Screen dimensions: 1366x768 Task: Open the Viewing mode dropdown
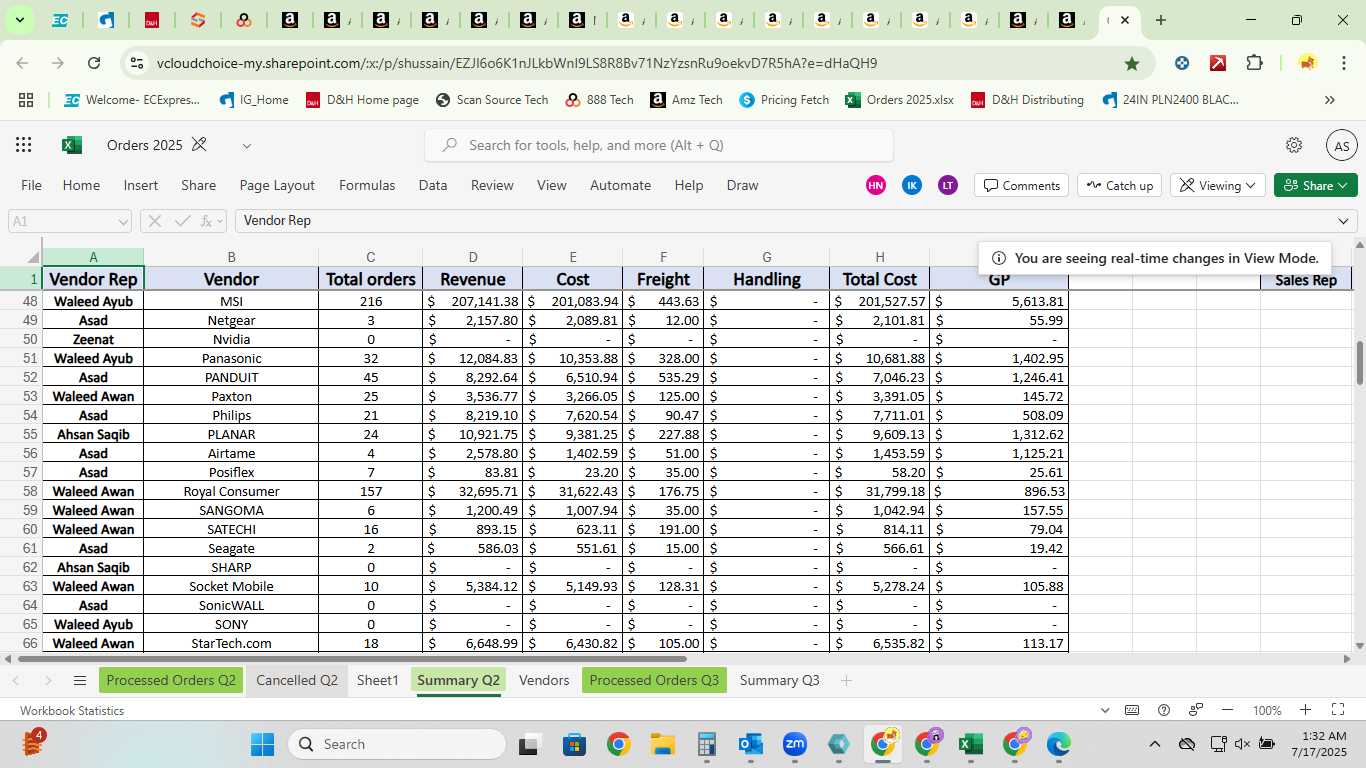click(1217, 185)
